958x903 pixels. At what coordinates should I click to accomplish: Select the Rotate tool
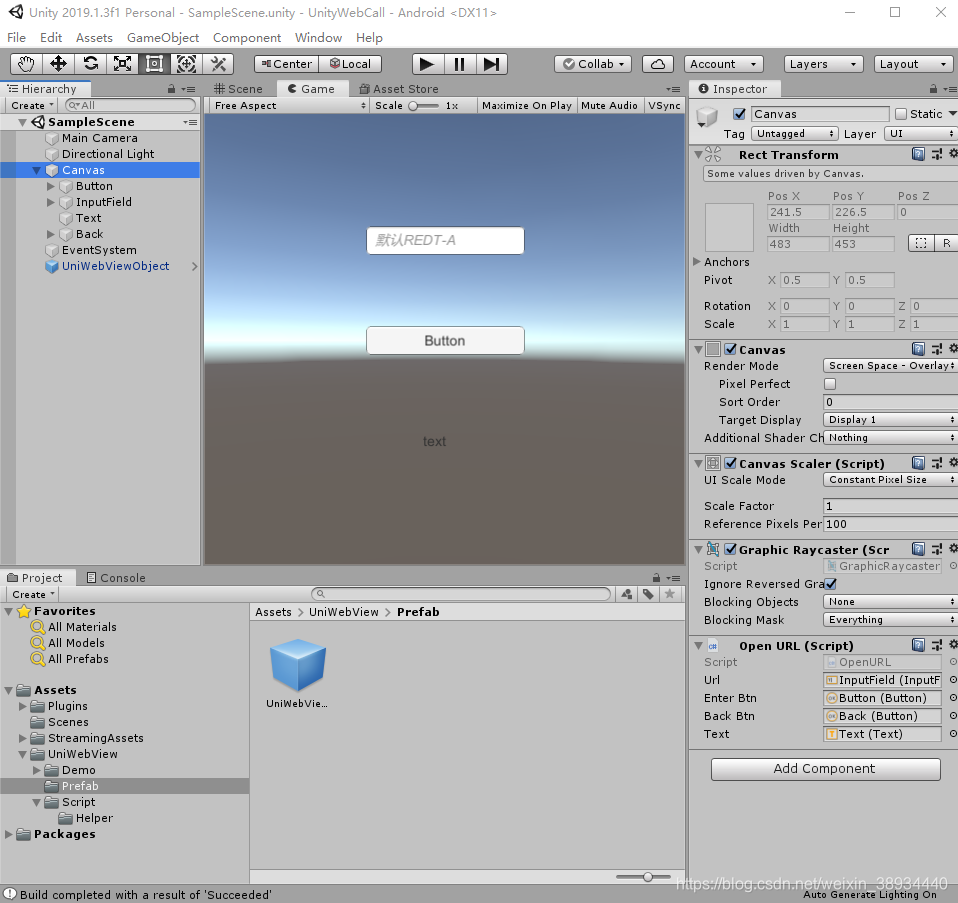click(90, 63)
